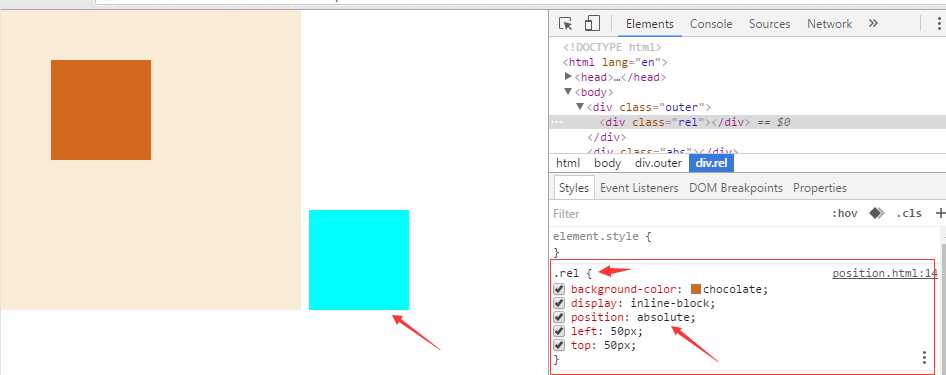The height and width of the screenshot is (375, 946).
Task: Click the .rel selector text
Action: (566, 273)
